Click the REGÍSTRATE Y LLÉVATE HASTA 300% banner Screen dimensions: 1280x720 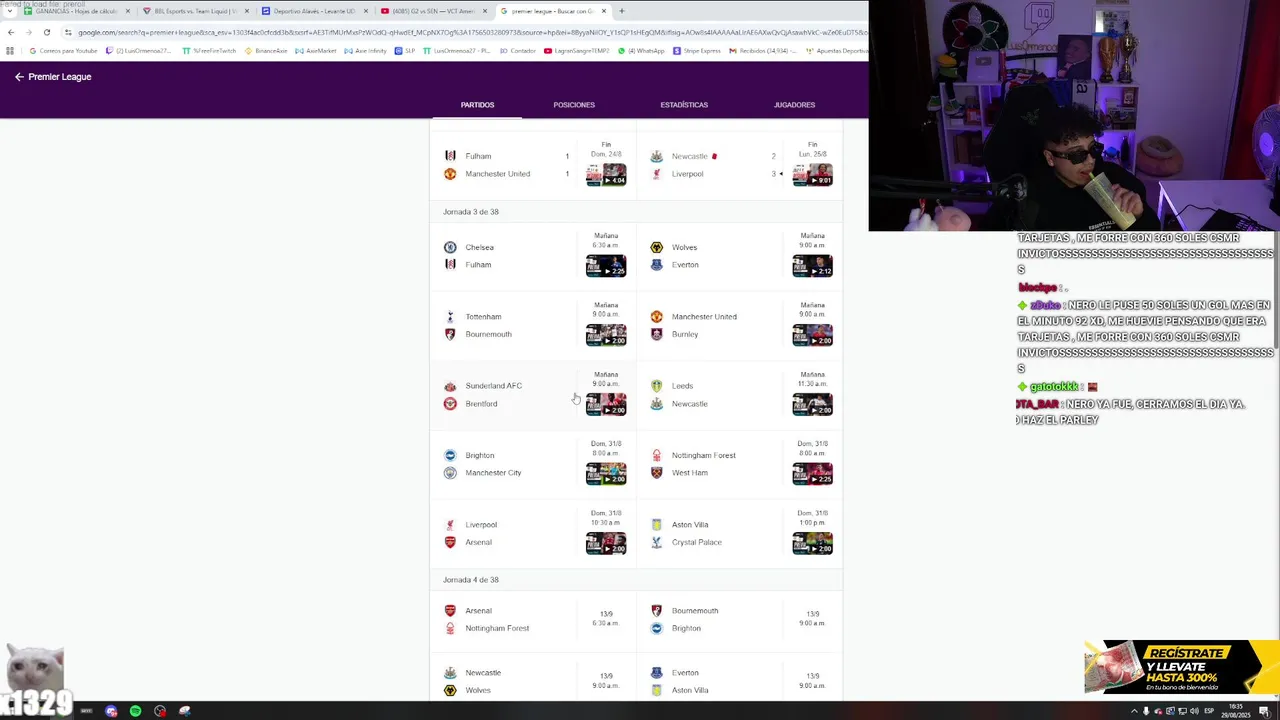(x=1181, y=667)
